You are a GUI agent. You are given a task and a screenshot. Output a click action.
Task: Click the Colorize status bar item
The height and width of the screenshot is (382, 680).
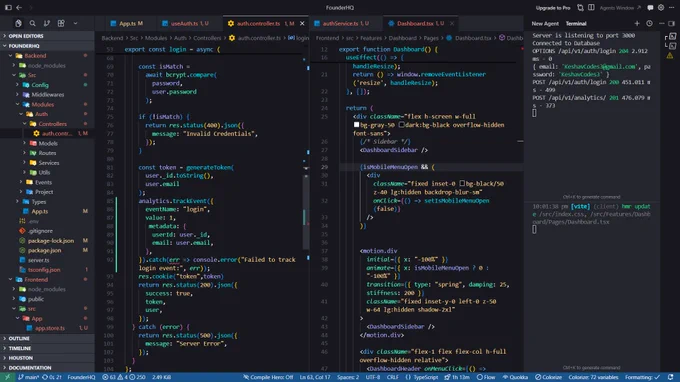pos(548,377)
